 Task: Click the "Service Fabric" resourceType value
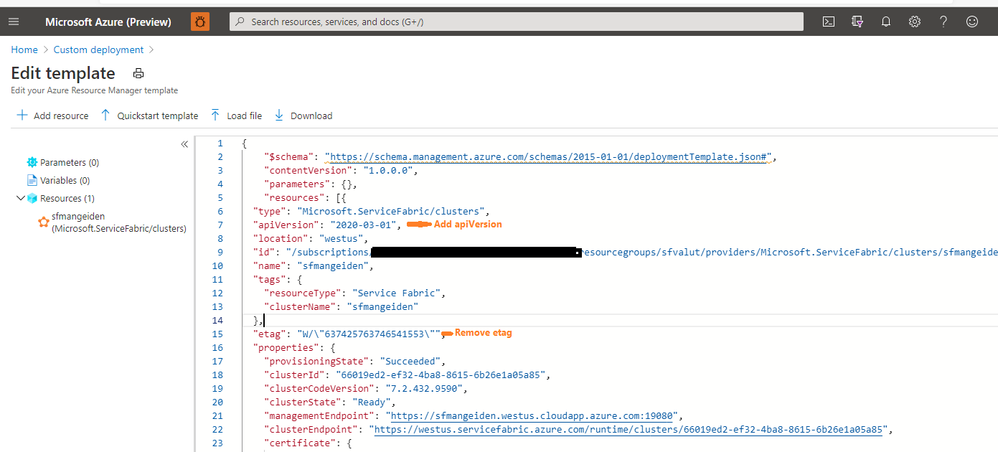pyautogui.click(x=398, y=293)
